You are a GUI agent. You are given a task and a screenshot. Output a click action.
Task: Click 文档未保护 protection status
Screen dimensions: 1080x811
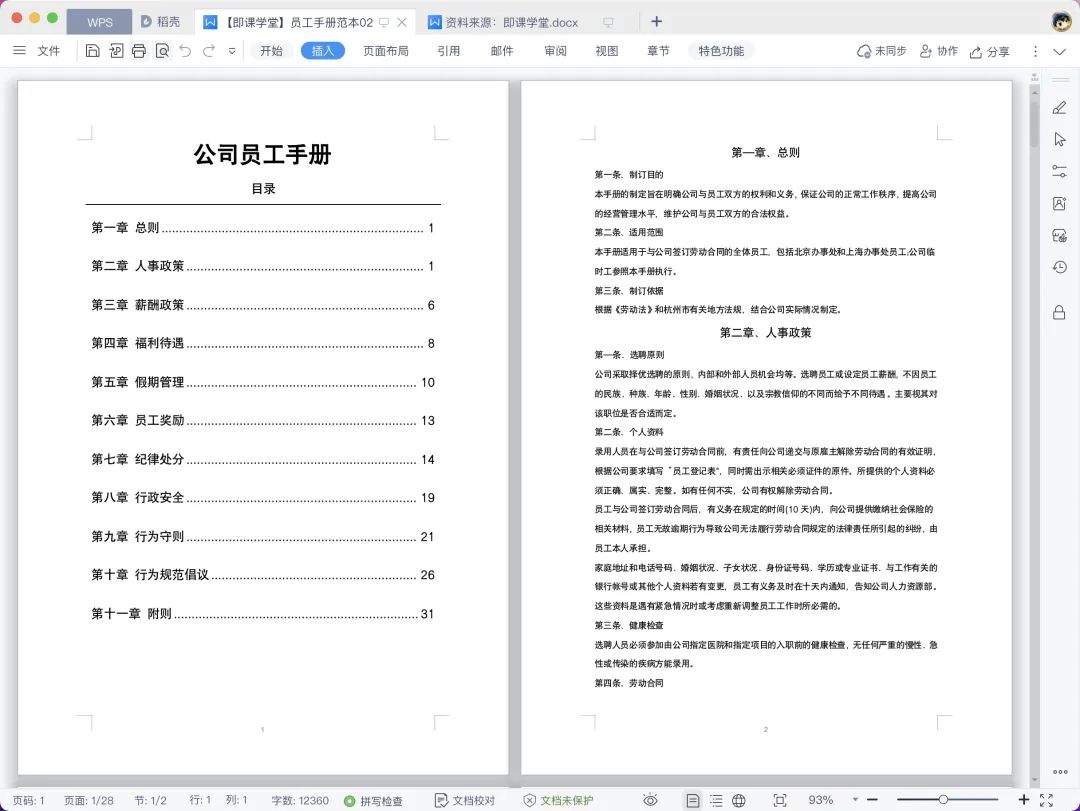pyautogui.click(x=558, y=801)
